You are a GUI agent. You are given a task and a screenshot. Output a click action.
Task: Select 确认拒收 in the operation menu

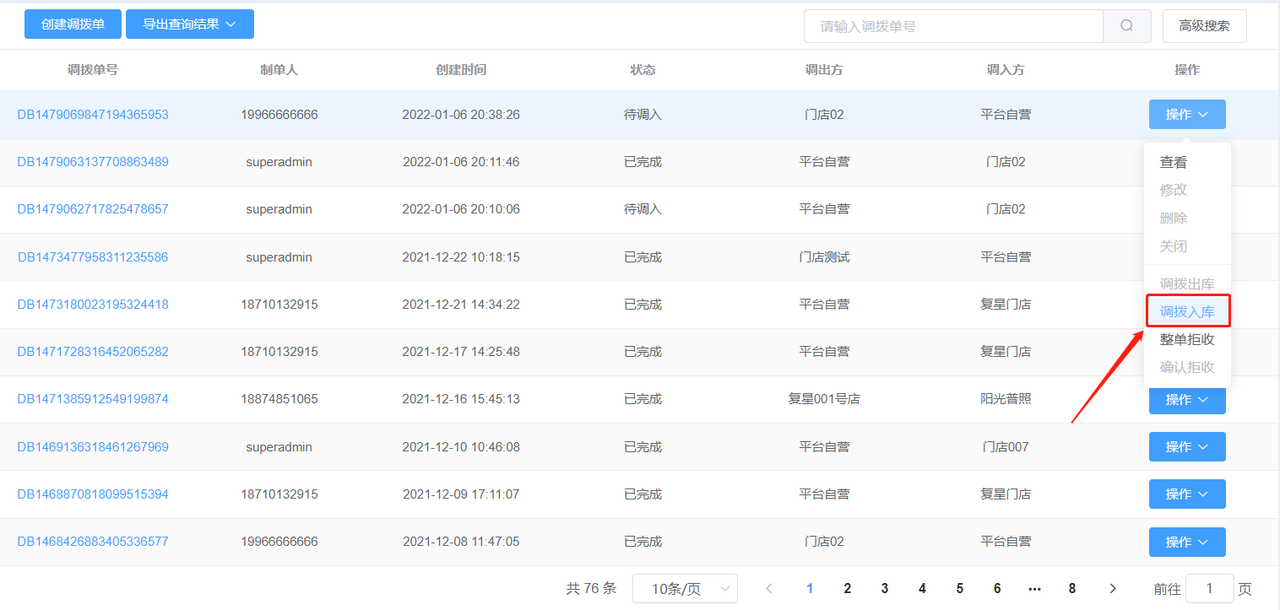(1187, 367)
